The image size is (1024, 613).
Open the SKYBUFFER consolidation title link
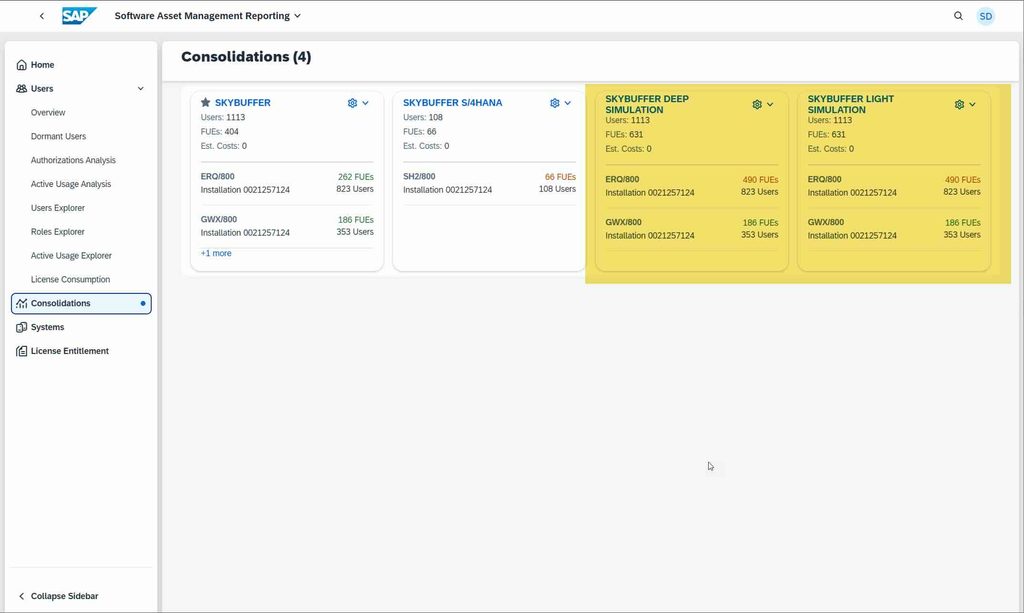242,102
